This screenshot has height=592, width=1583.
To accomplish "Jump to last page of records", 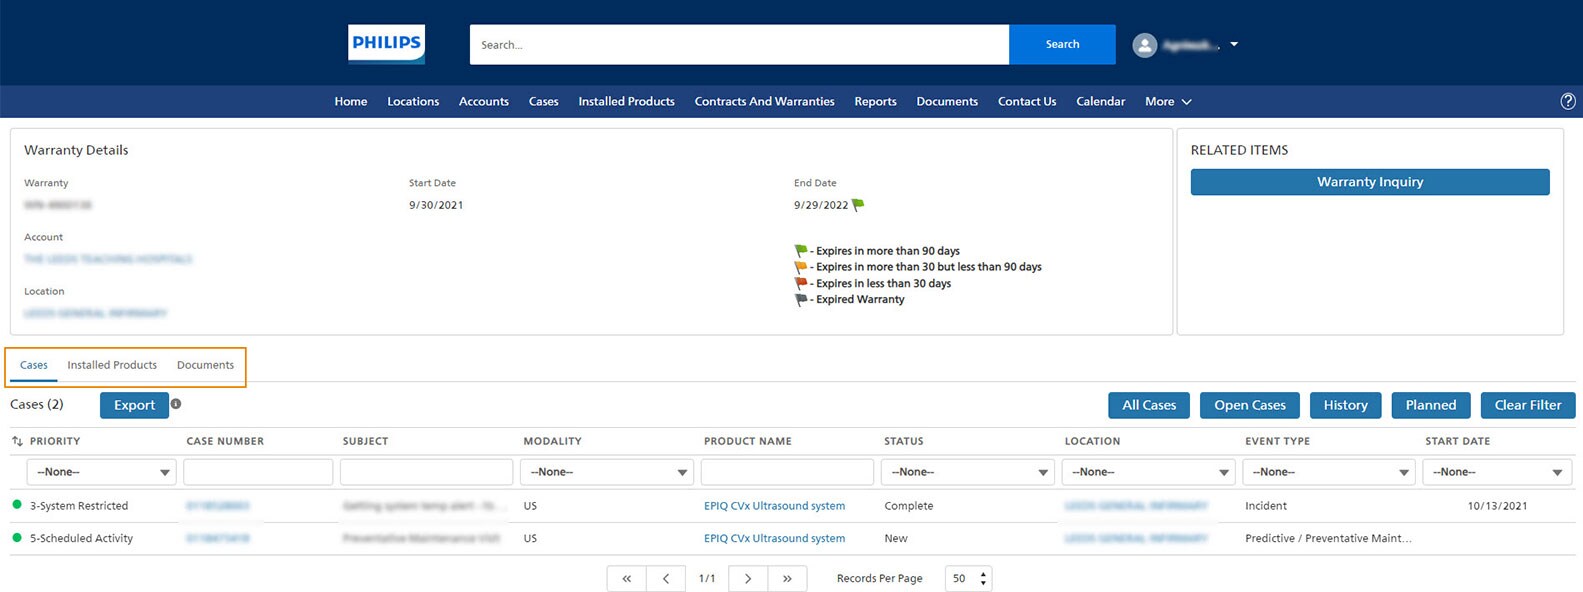I will tap(787, 578).
